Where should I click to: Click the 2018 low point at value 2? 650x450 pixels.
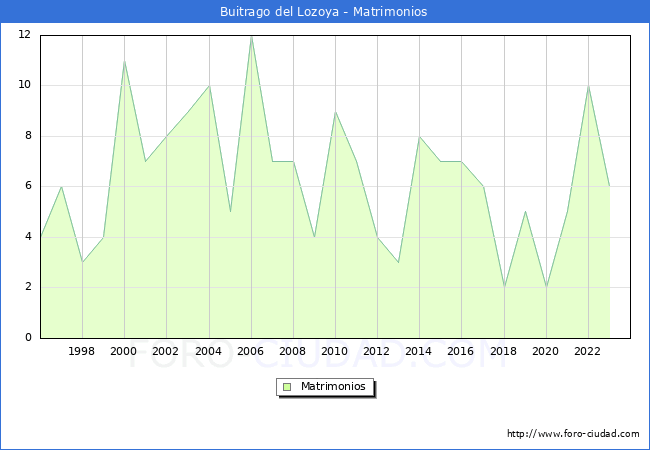[x=504, y=287]
